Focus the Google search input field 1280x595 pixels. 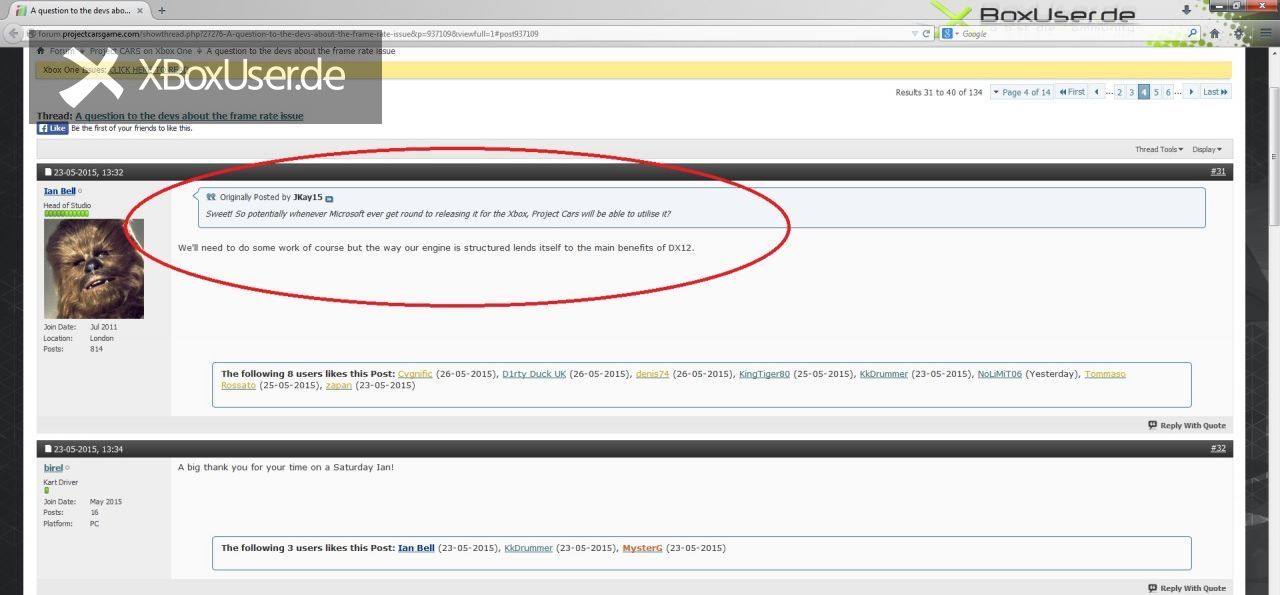point(1071,33)
